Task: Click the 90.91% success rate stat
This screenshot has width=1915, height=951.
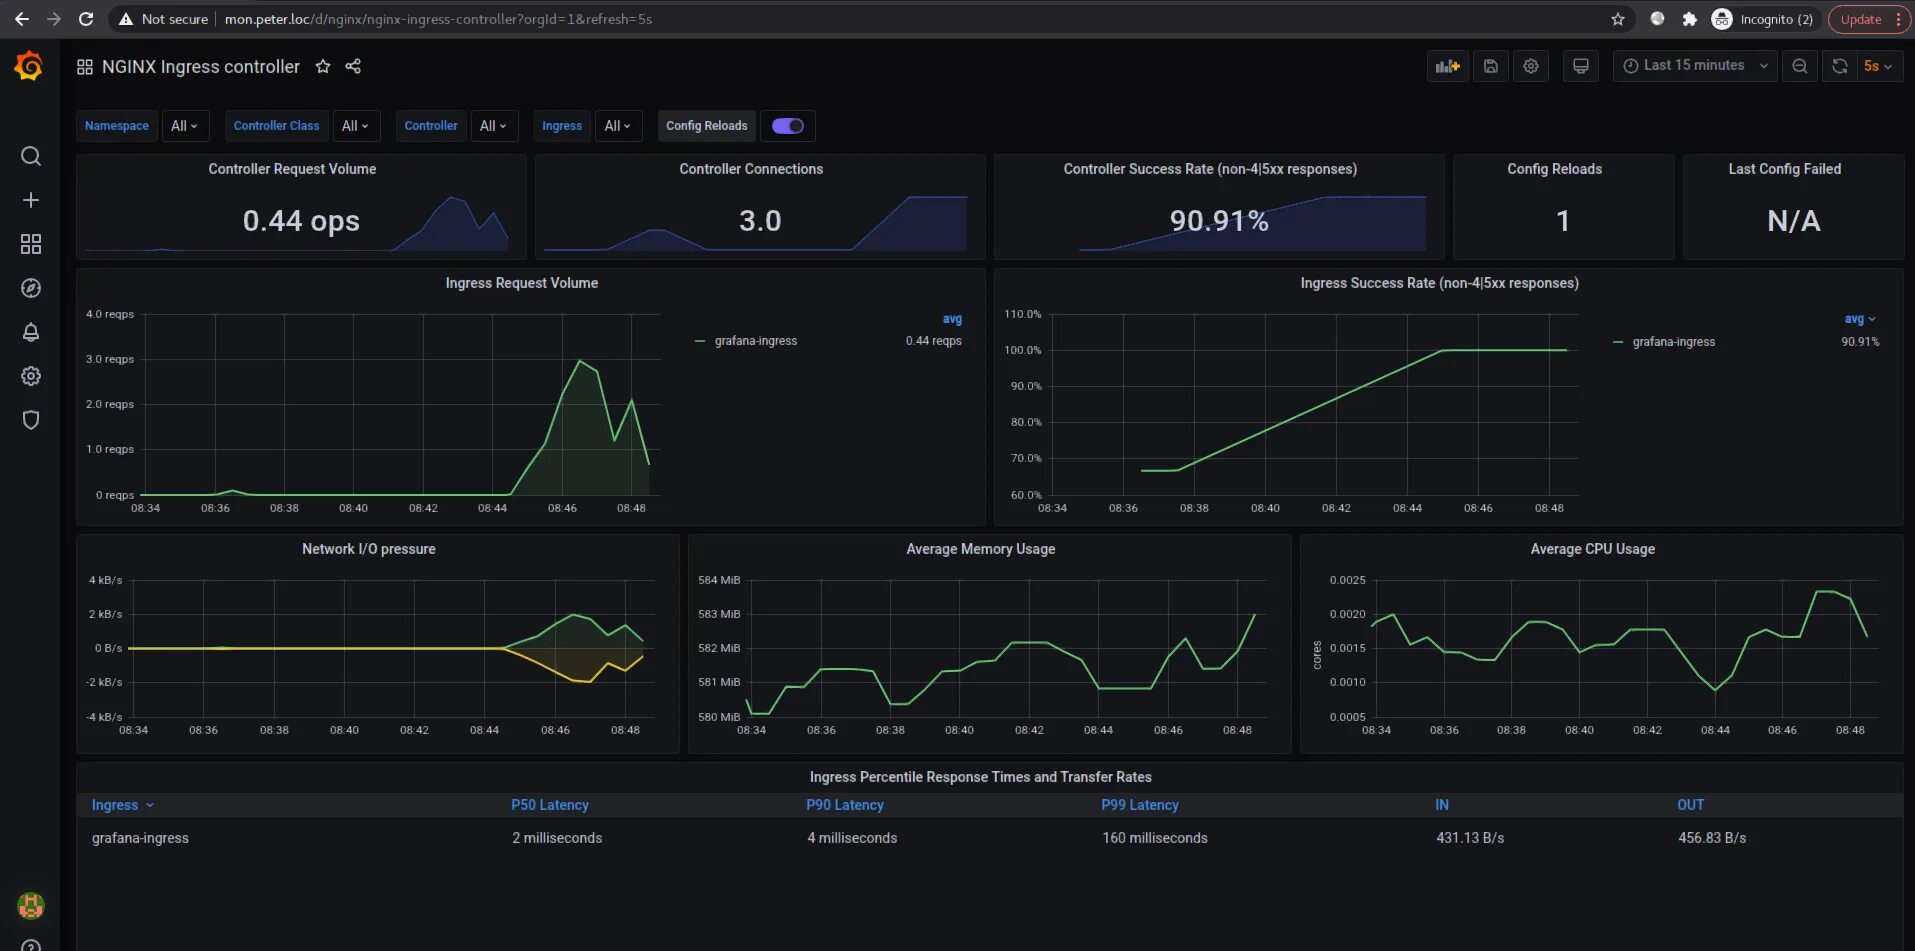Action: coord(1219,221)
